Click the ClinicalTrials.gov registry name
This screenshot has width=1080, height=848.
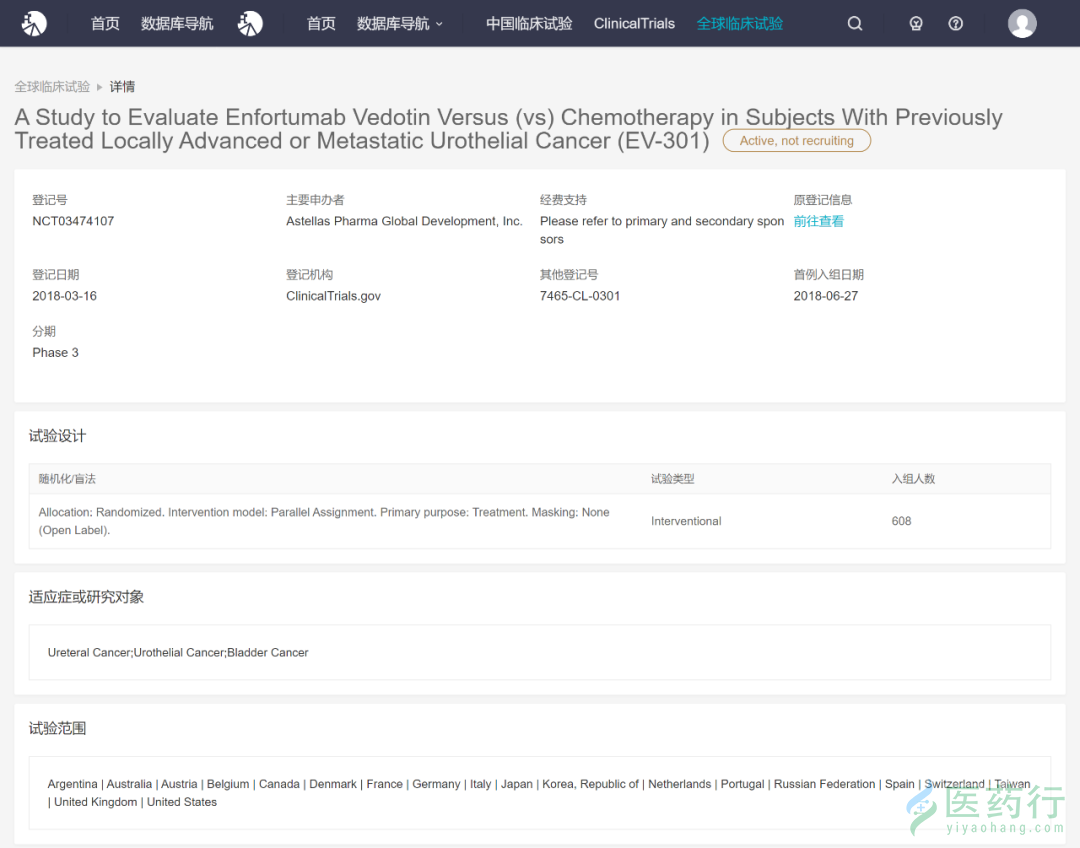coord(333,296)
